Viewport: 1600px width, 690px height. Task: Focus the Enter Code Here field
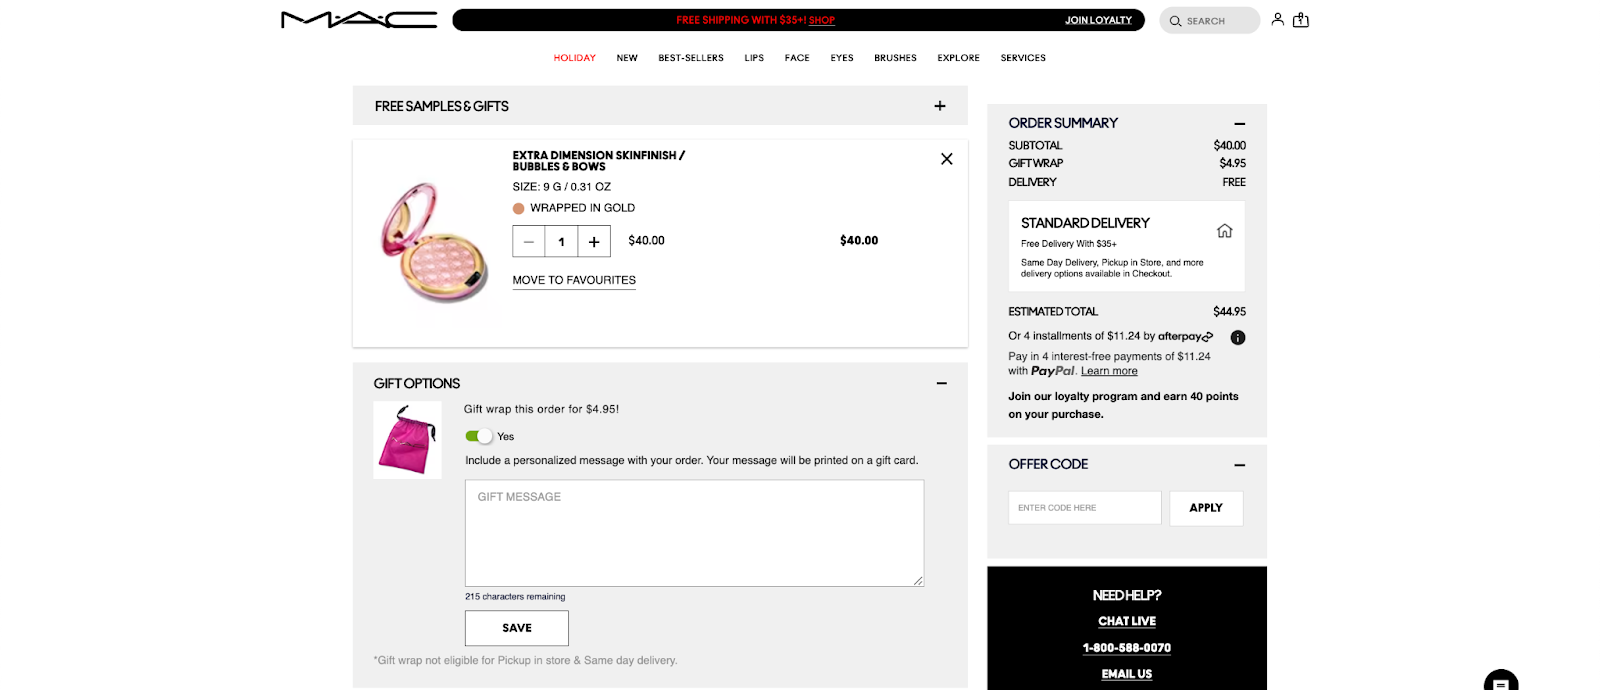[x=1085, y=508]
